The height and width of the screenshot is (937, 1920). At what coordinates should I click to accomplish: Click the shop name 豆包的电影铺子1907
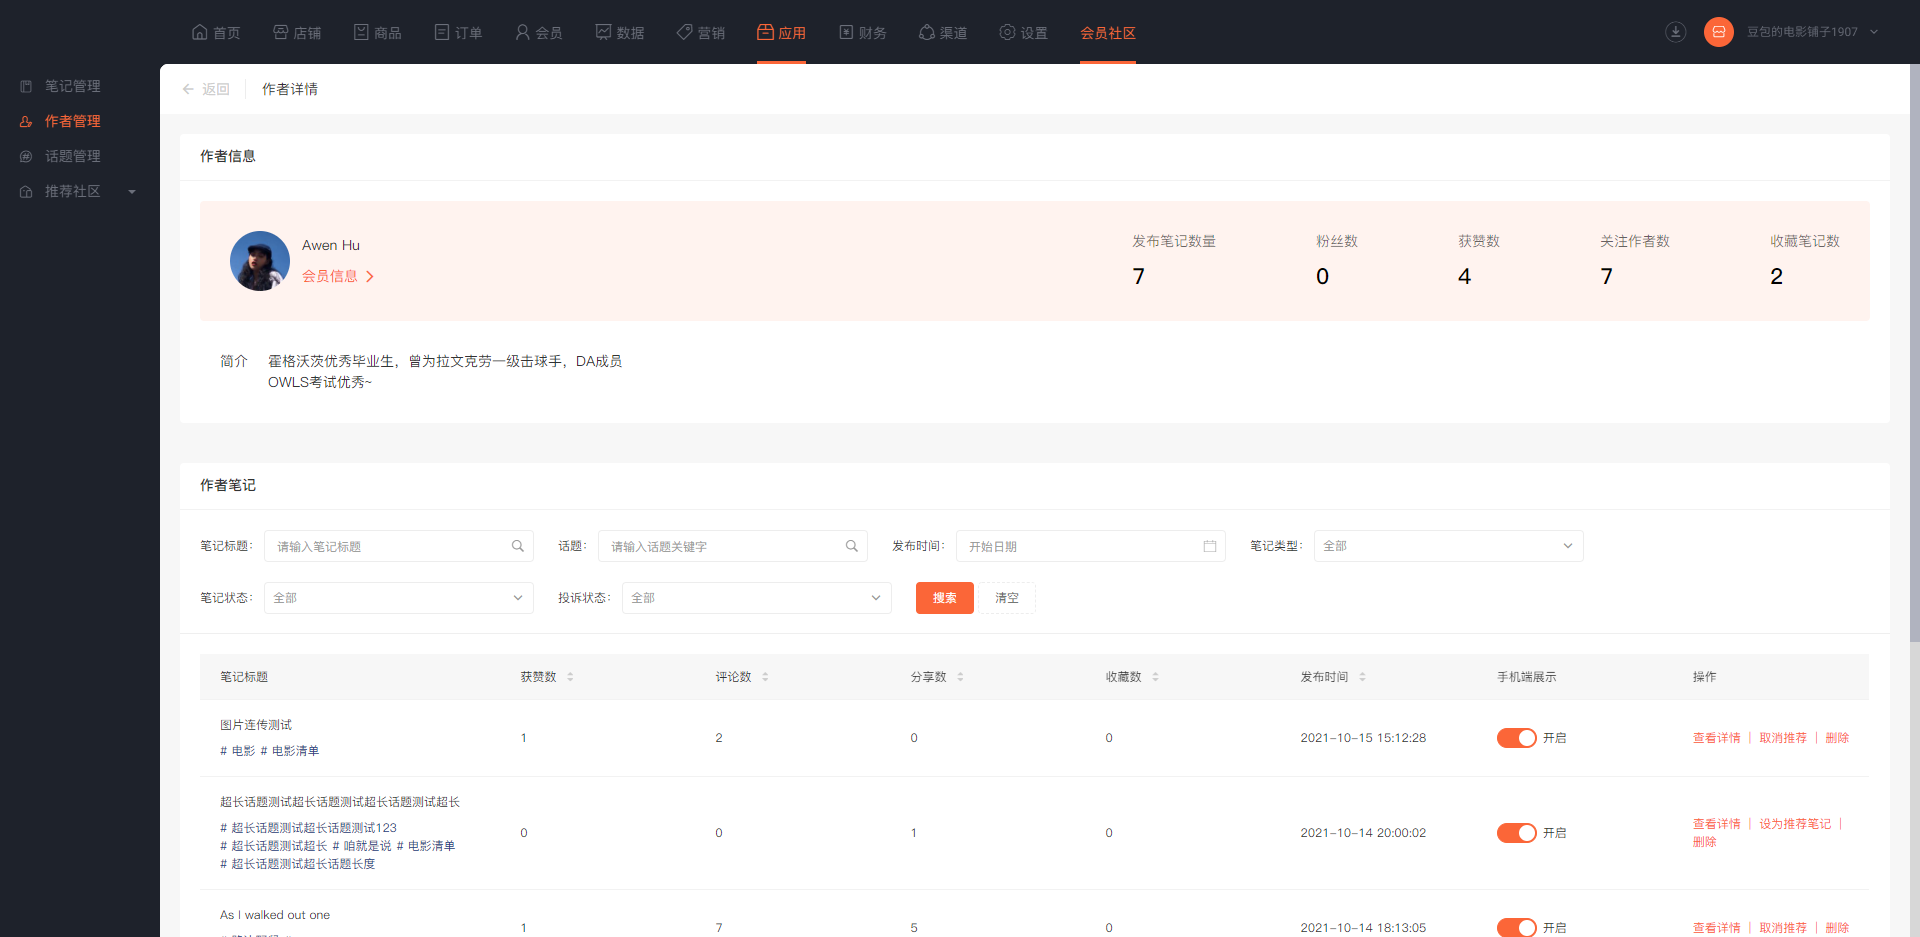[1802, 32]
